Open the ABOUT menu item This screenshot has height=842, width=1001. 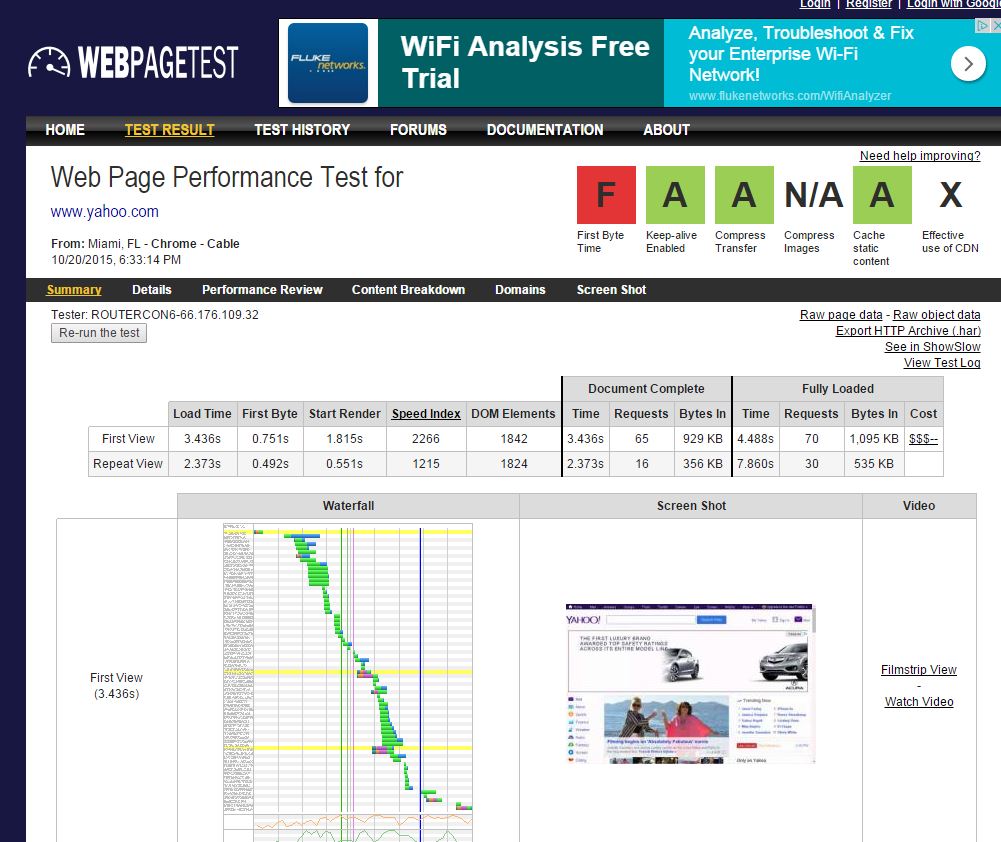pos(666,130)
